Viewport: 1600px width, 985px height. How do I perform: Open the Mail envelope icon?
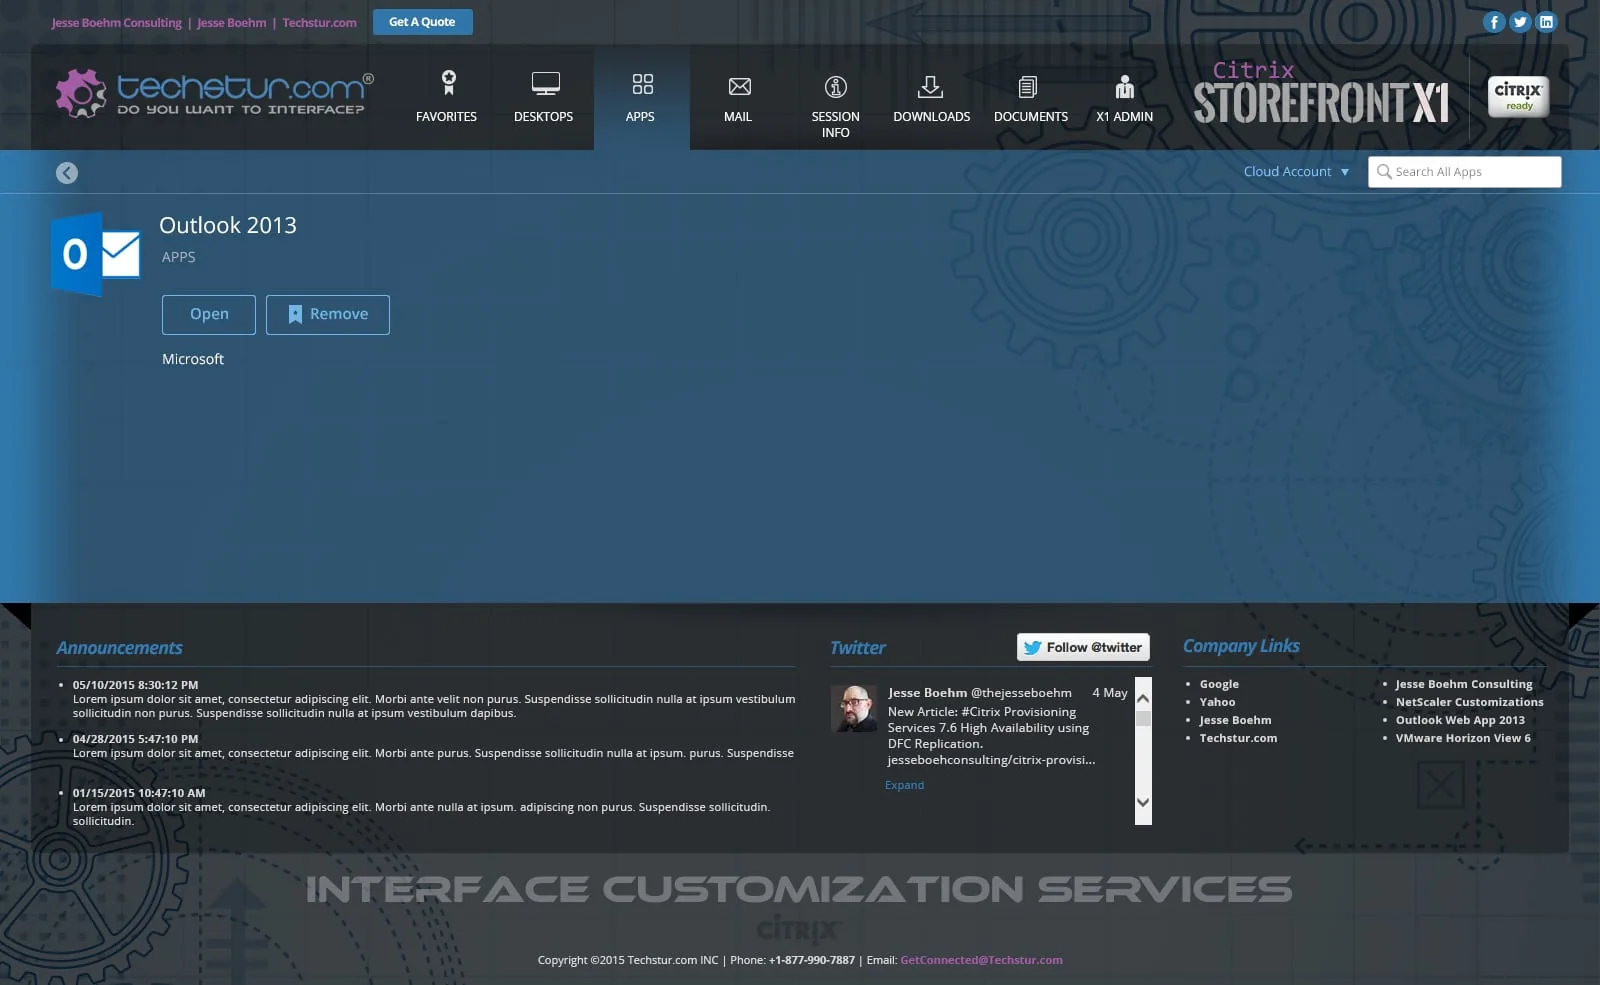tap(739, 86)
